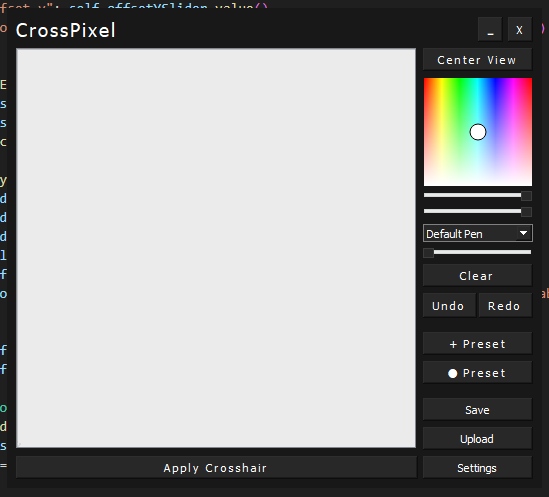The image size is (549, 497).
Task: Select the white circle Preset button
Action: tap(477, 373)
